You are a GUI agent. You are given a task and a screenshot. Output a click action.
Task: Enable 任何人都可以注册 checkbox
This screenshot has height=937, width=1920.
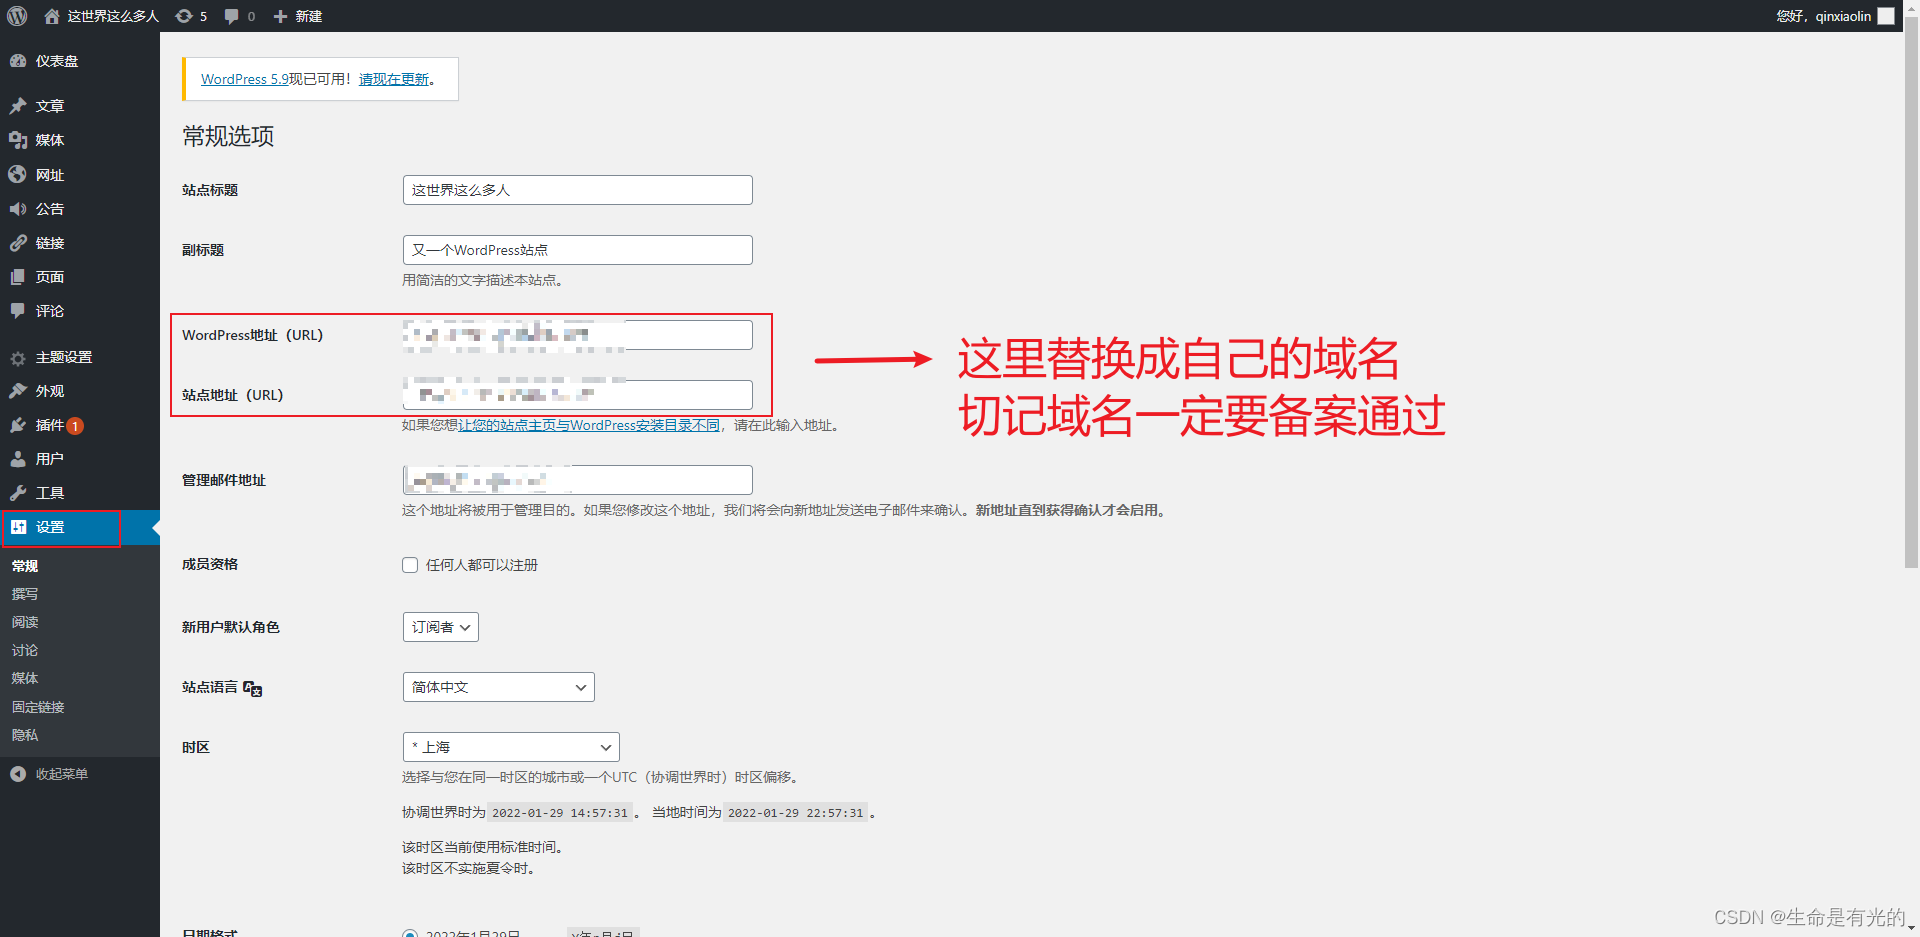pyautogui.click(x=410, y=565)
